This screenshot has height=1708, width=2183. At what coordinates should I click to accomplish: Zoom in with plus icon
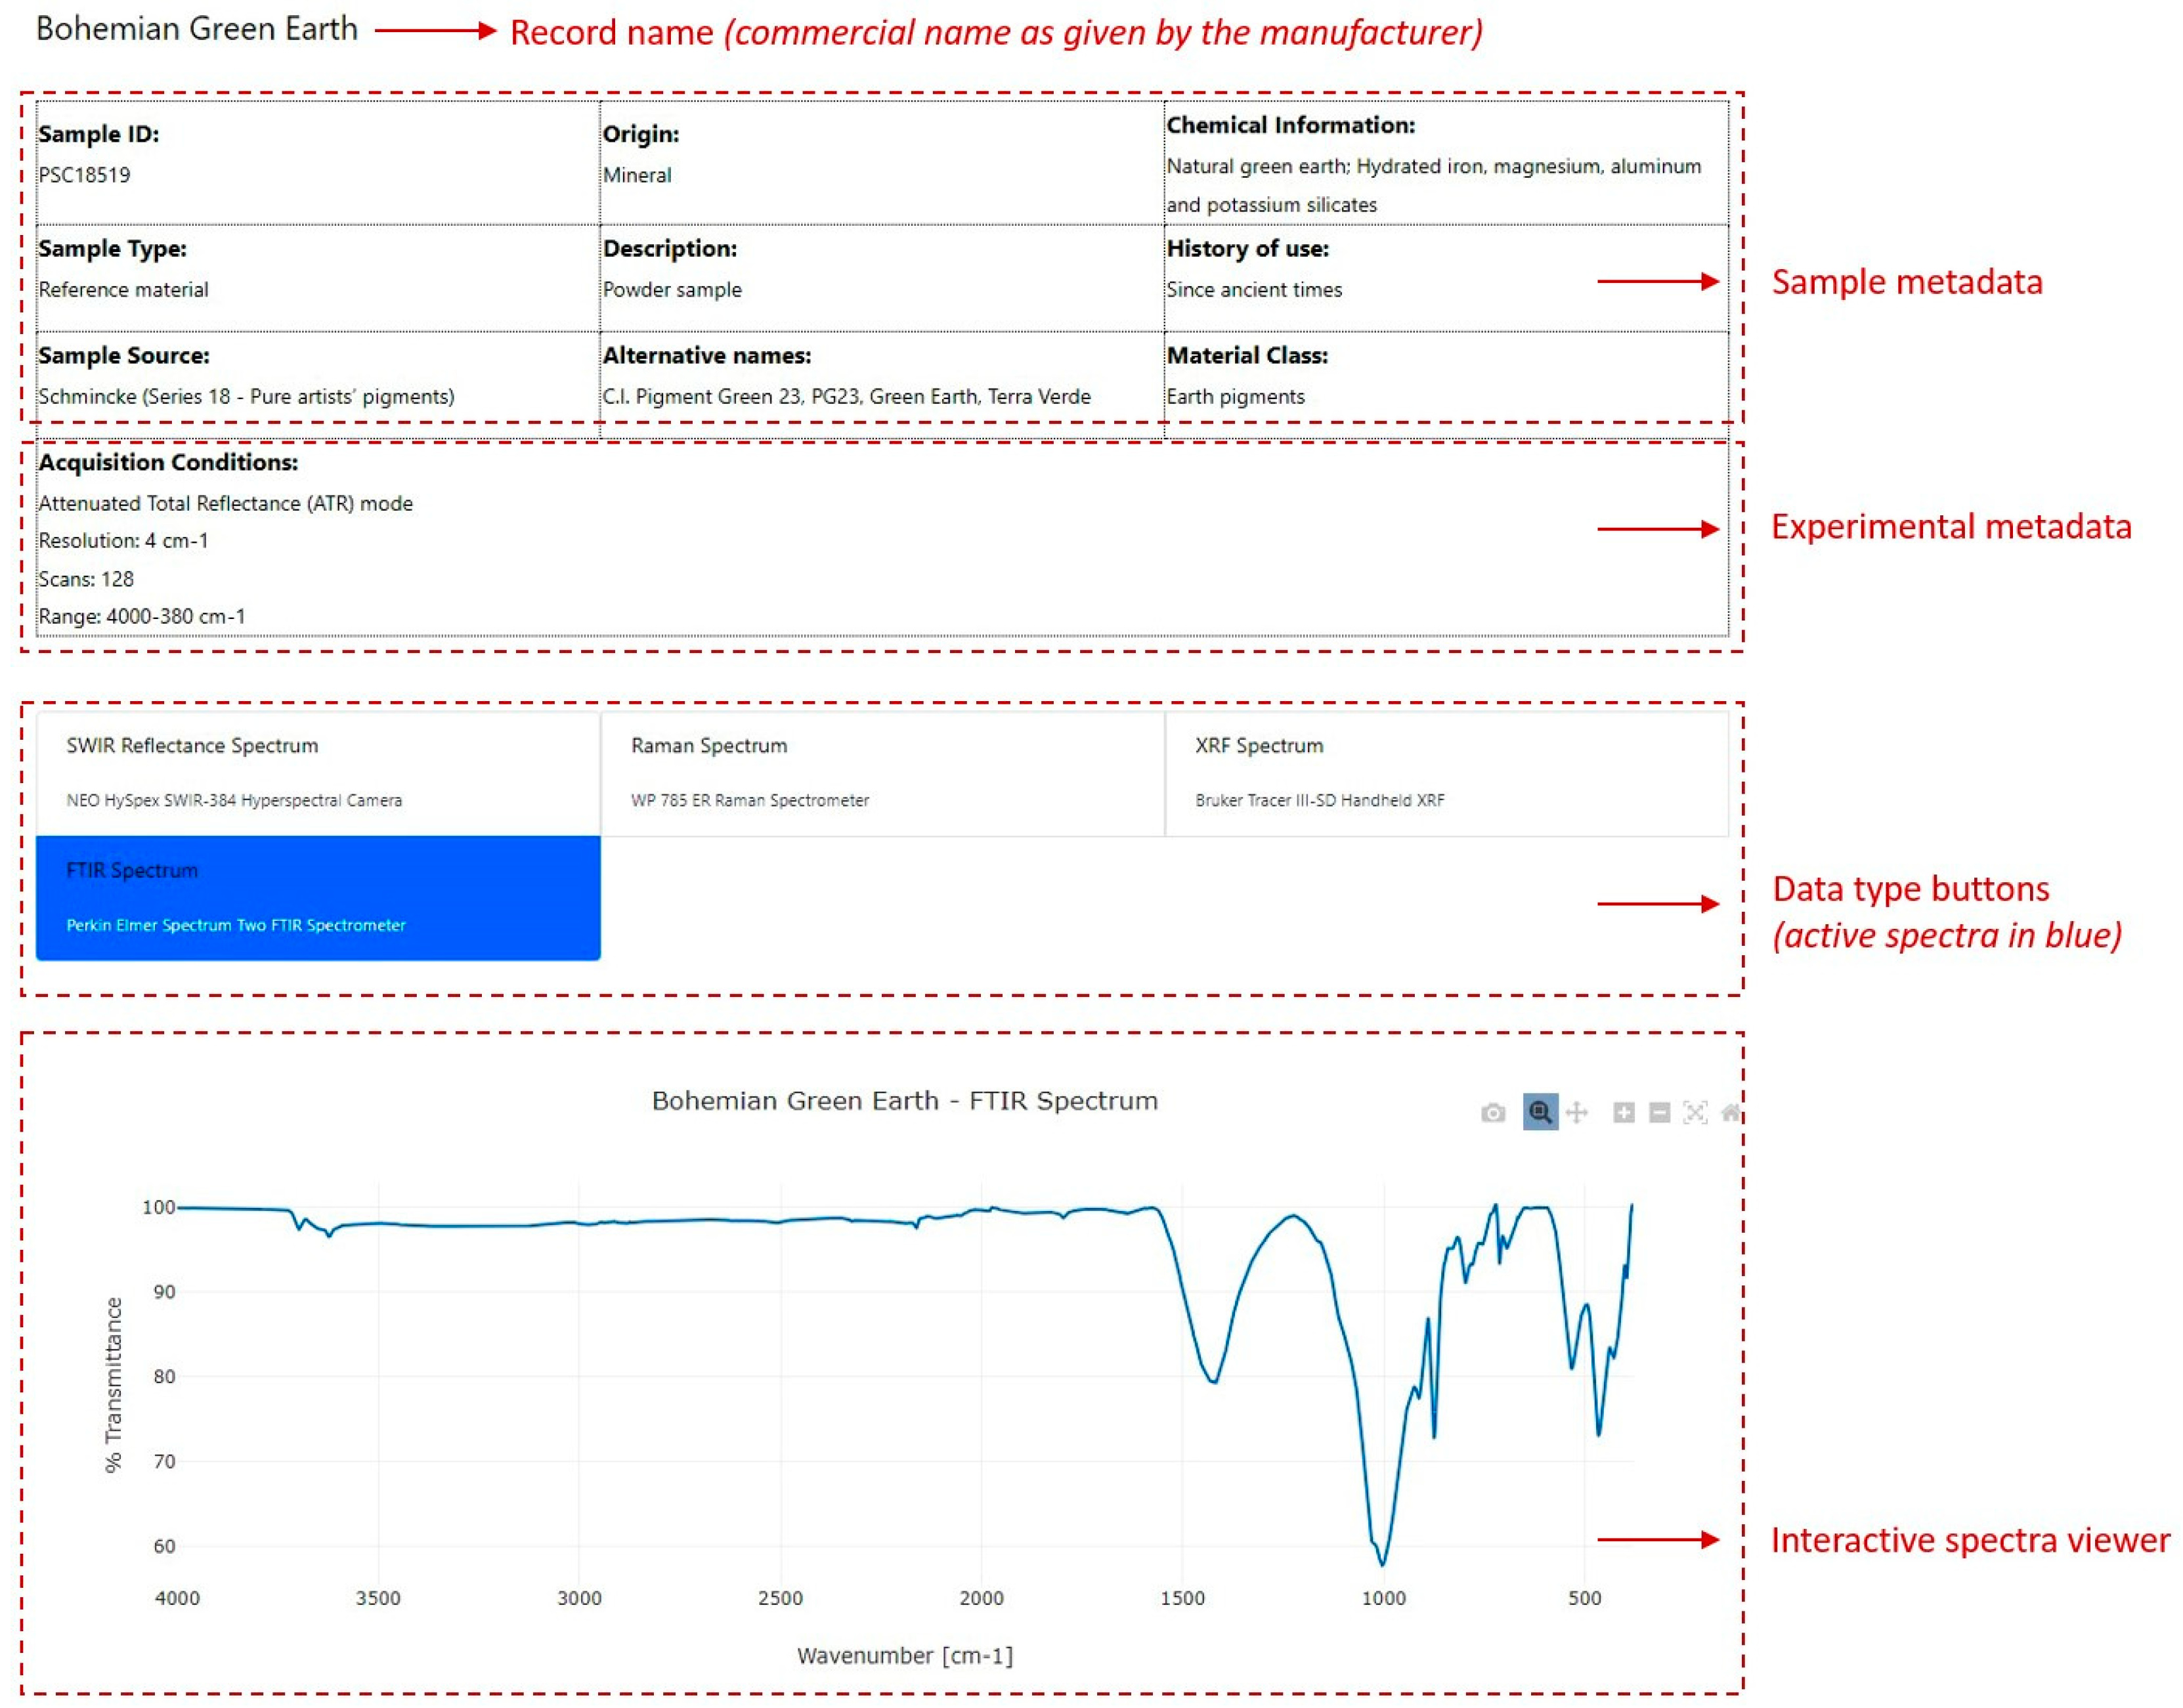click(1623, 1112)
